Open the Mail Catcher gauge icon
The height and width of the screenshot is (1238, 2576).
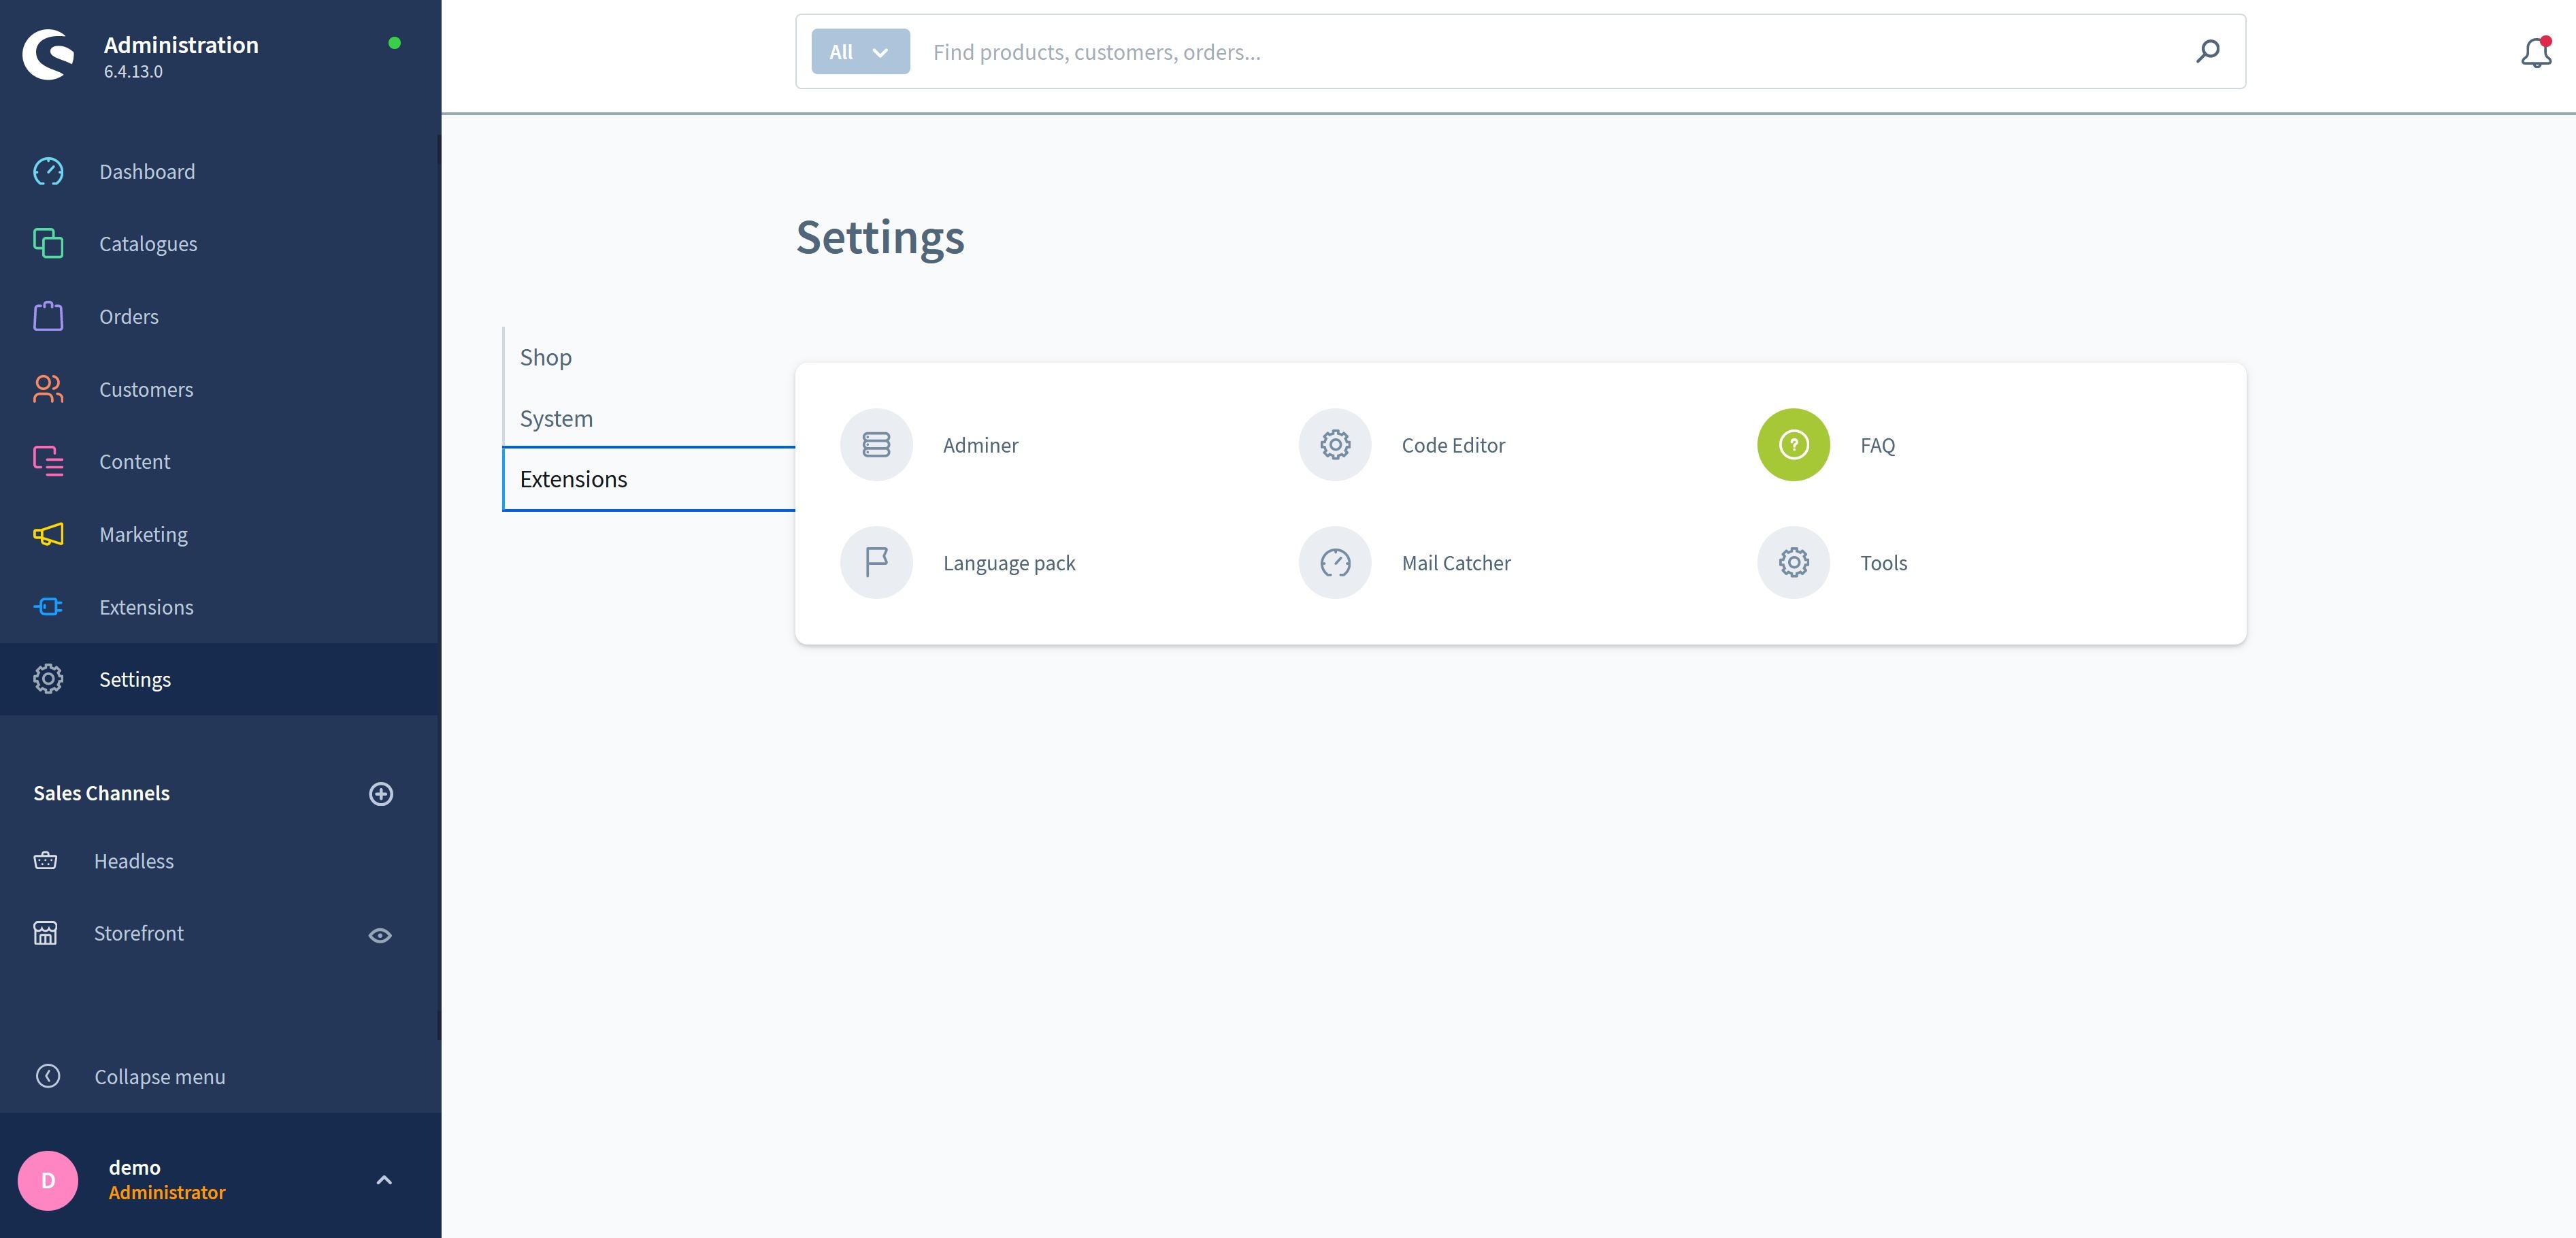pyautogui.click(x=1335, y=563)
